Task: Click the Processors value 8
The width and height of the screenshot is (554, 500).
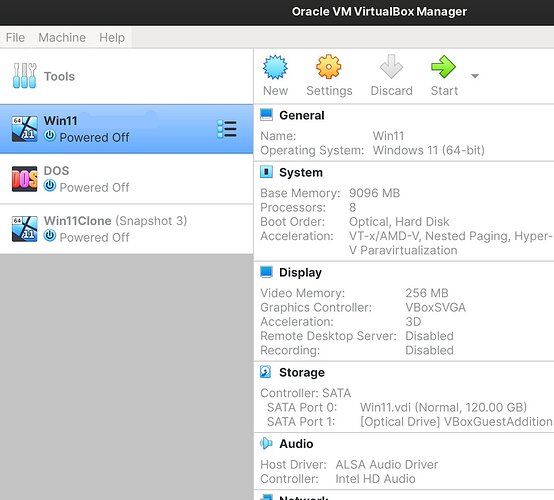Action: pyautogui.click(x=352, y=207)
